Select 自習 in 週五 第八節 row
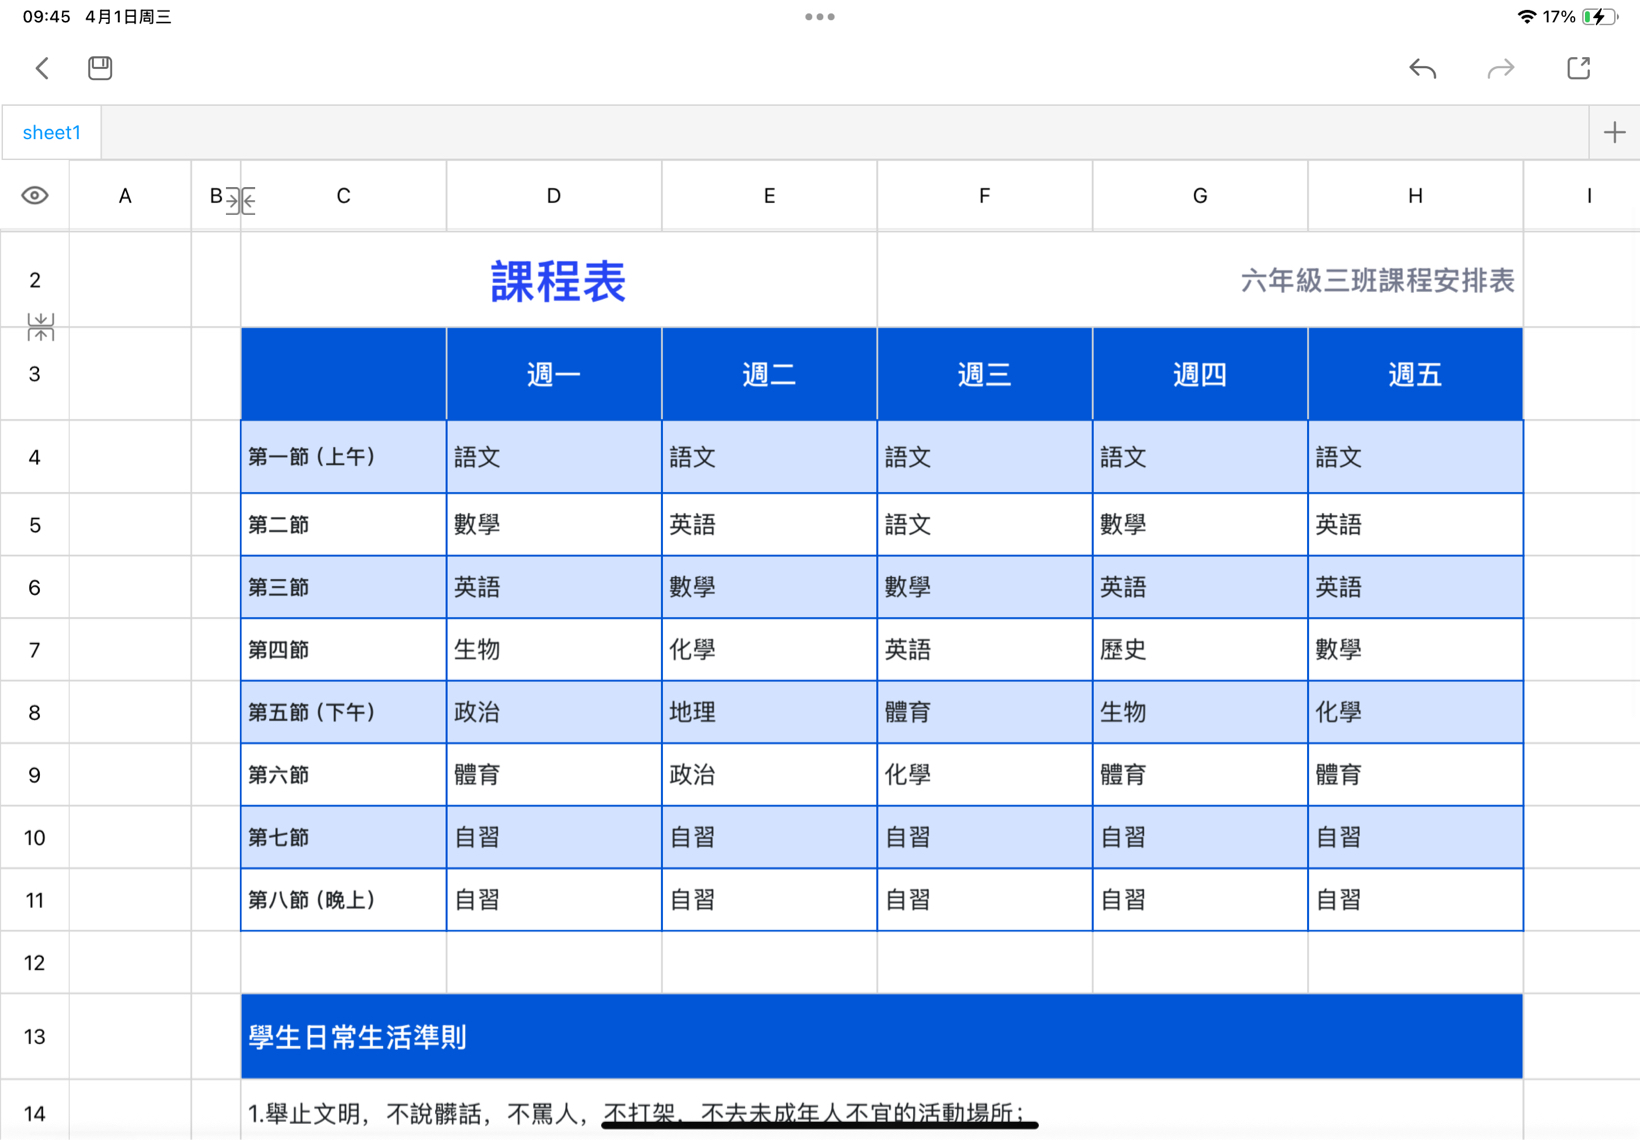1640x1140 pixels. point(1415,900)
